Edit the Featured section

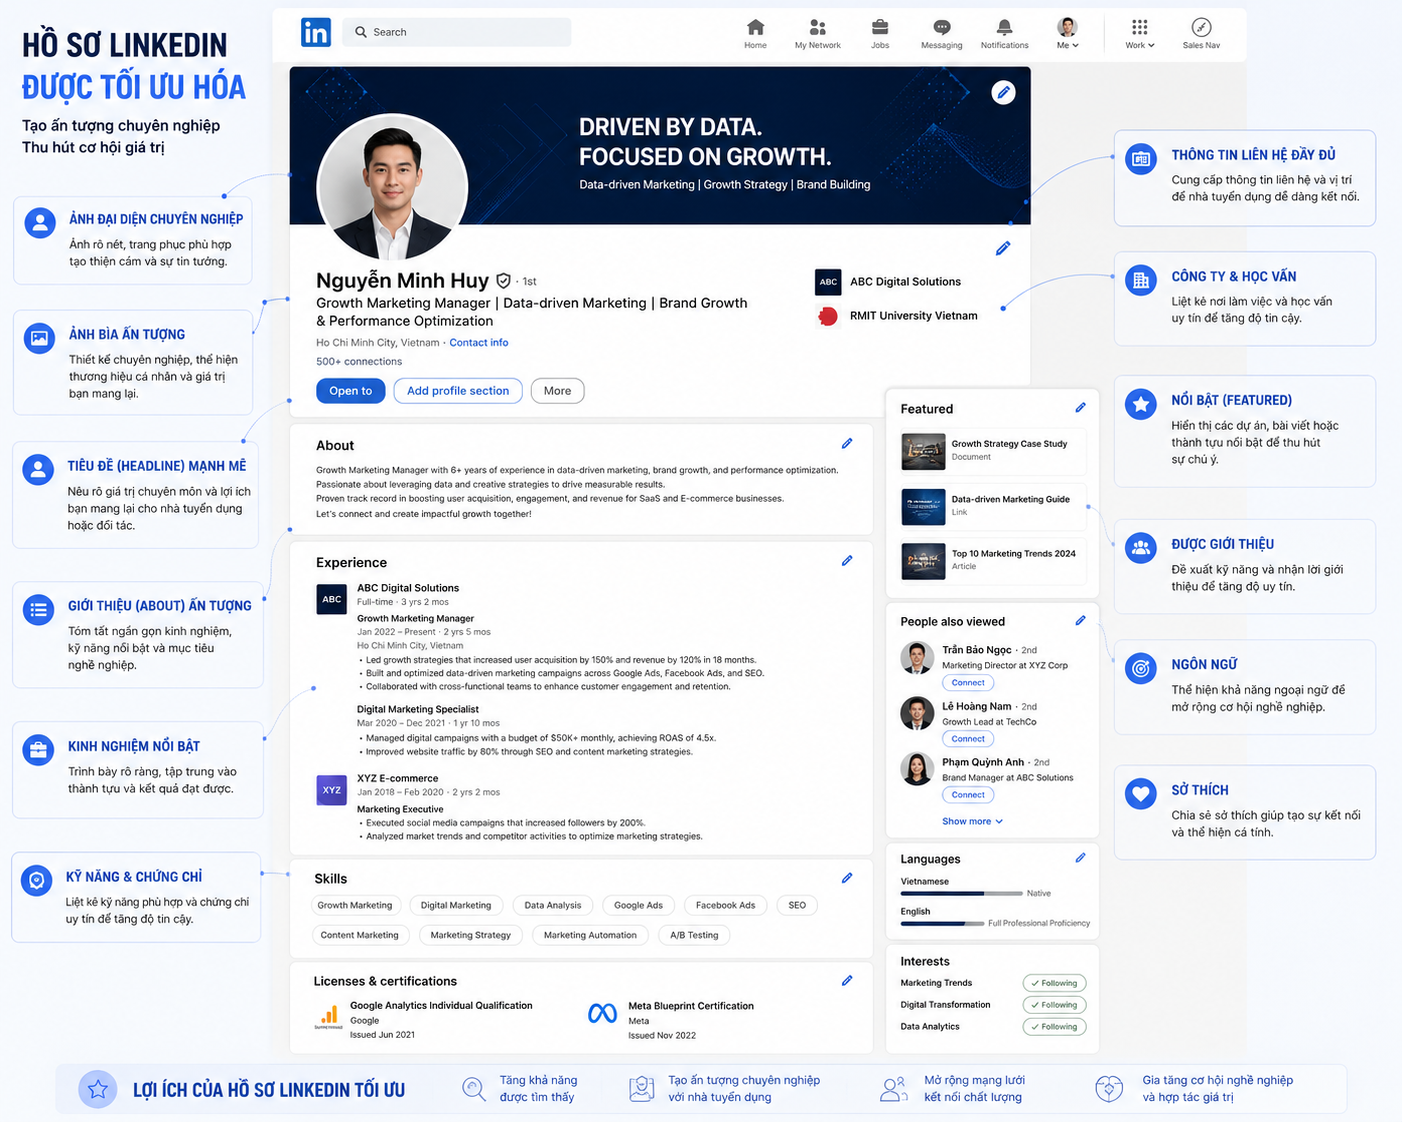pos(1080,408)
